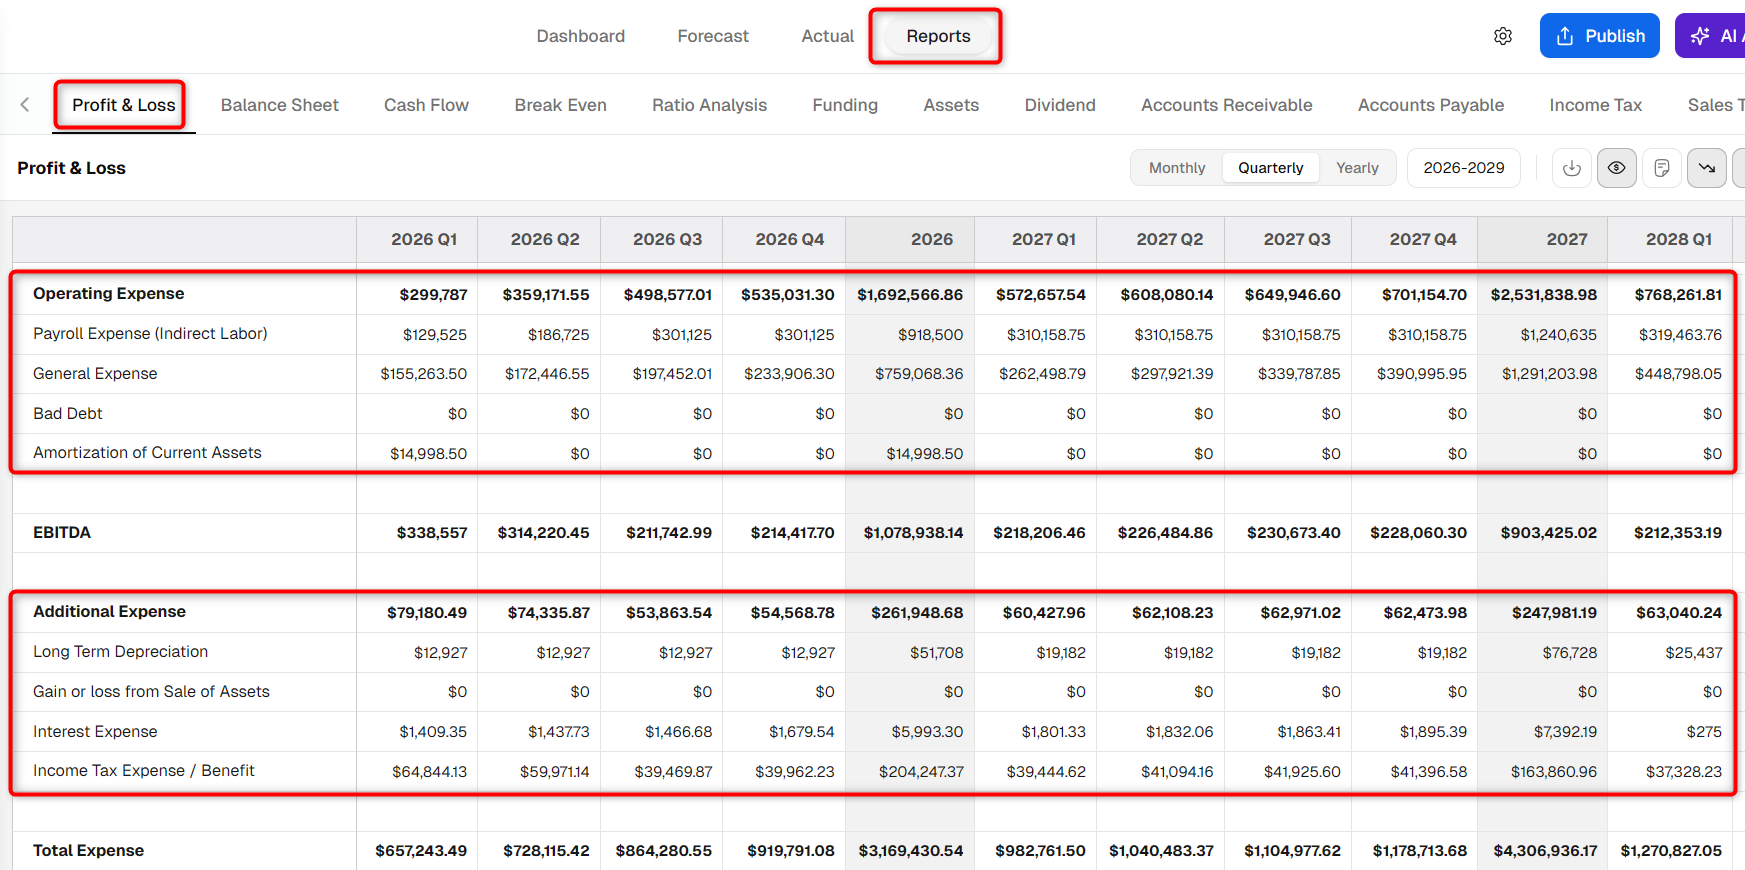Click the download report icon
The image size is (1745, 870).
1572,168
